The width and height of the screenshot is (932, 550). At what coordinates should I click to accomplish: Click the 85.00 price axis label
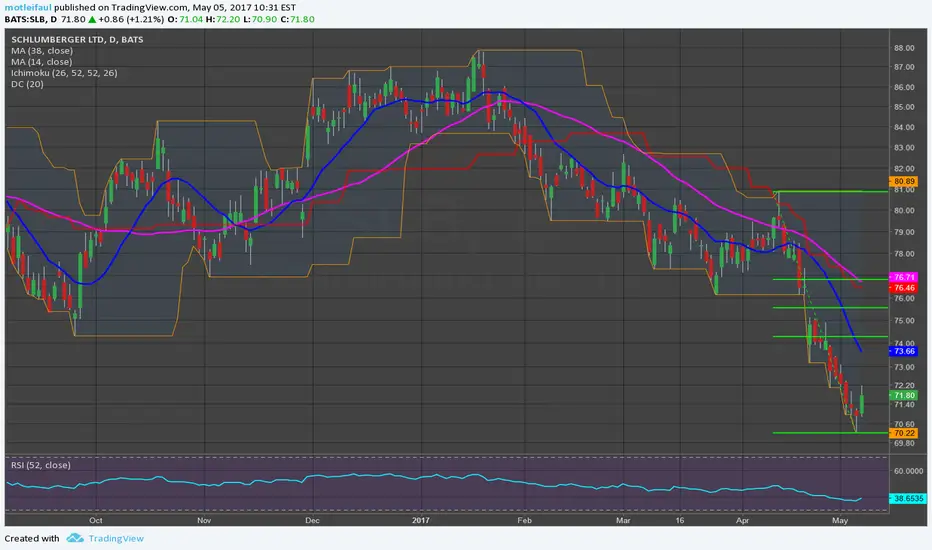903,108
